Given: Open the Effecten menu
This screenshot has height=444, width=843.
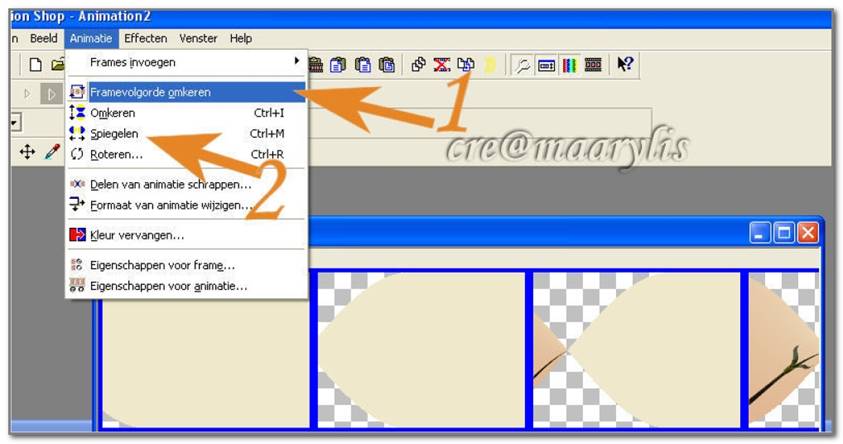Looking at the screenshot, I should tap(145, 39).
